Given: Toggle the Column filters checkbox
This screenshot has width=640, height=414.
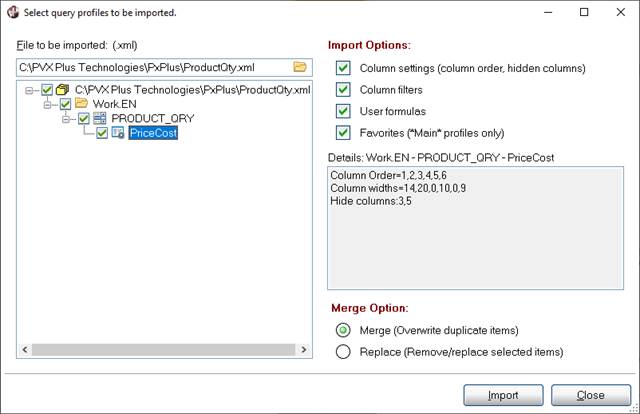Looking at the screenshot, I should click(343, 90).
